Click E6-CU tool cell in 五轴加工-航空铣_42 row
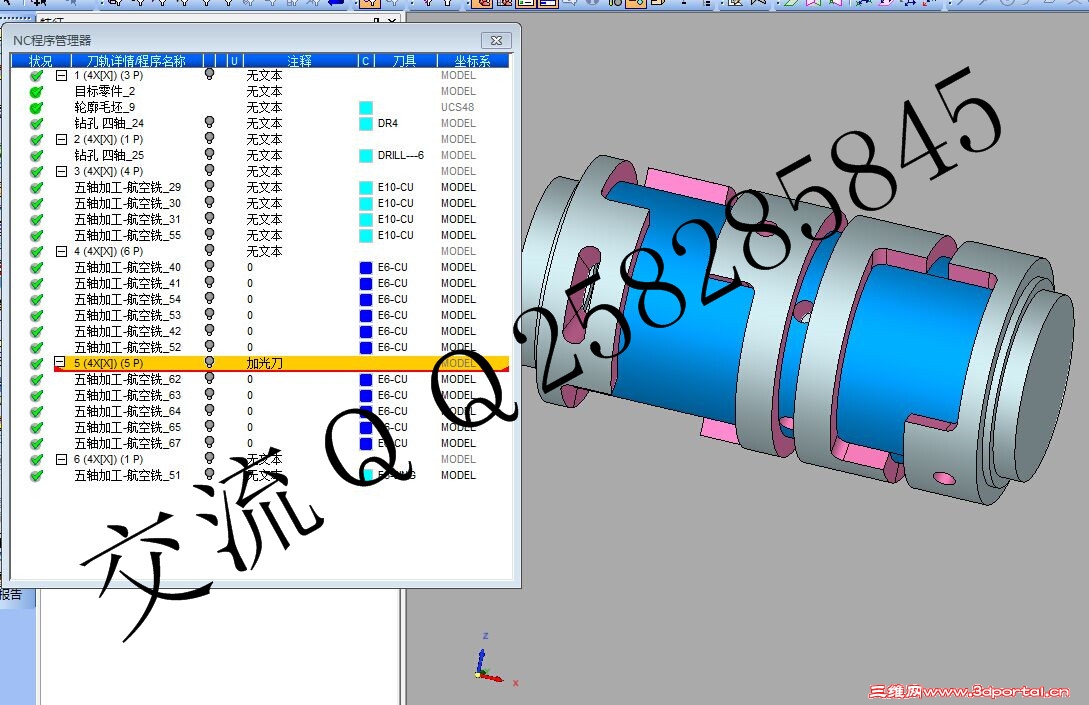The width and height of the screenshot is (1089, 705). pos(393,331)
